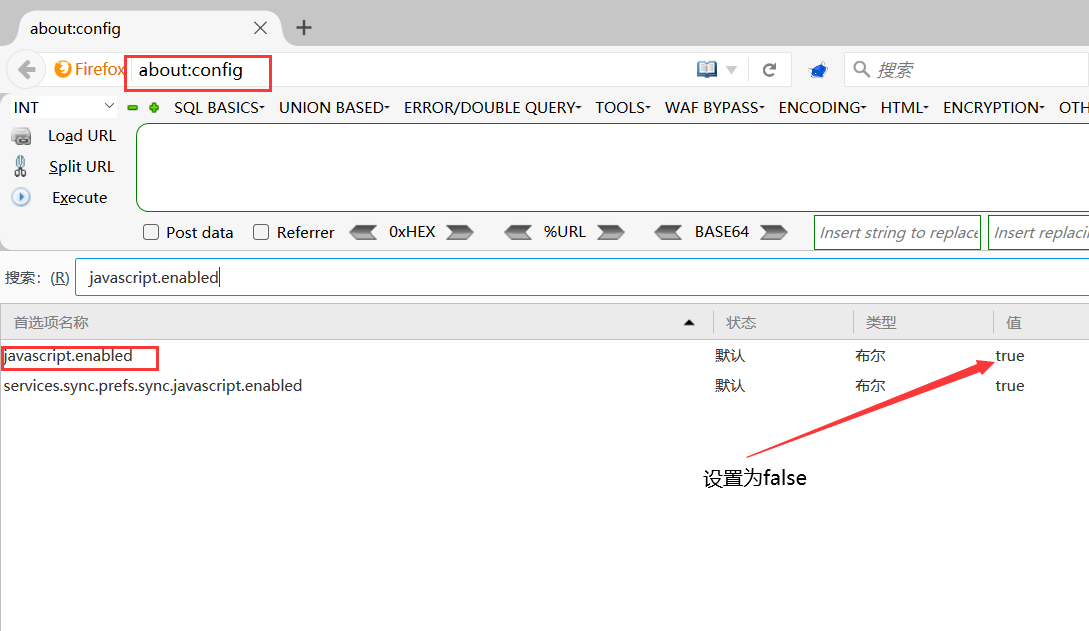Screen dimensions: 1089x631
Task: Click right arrow beside %URL
Action: (610, 232)
